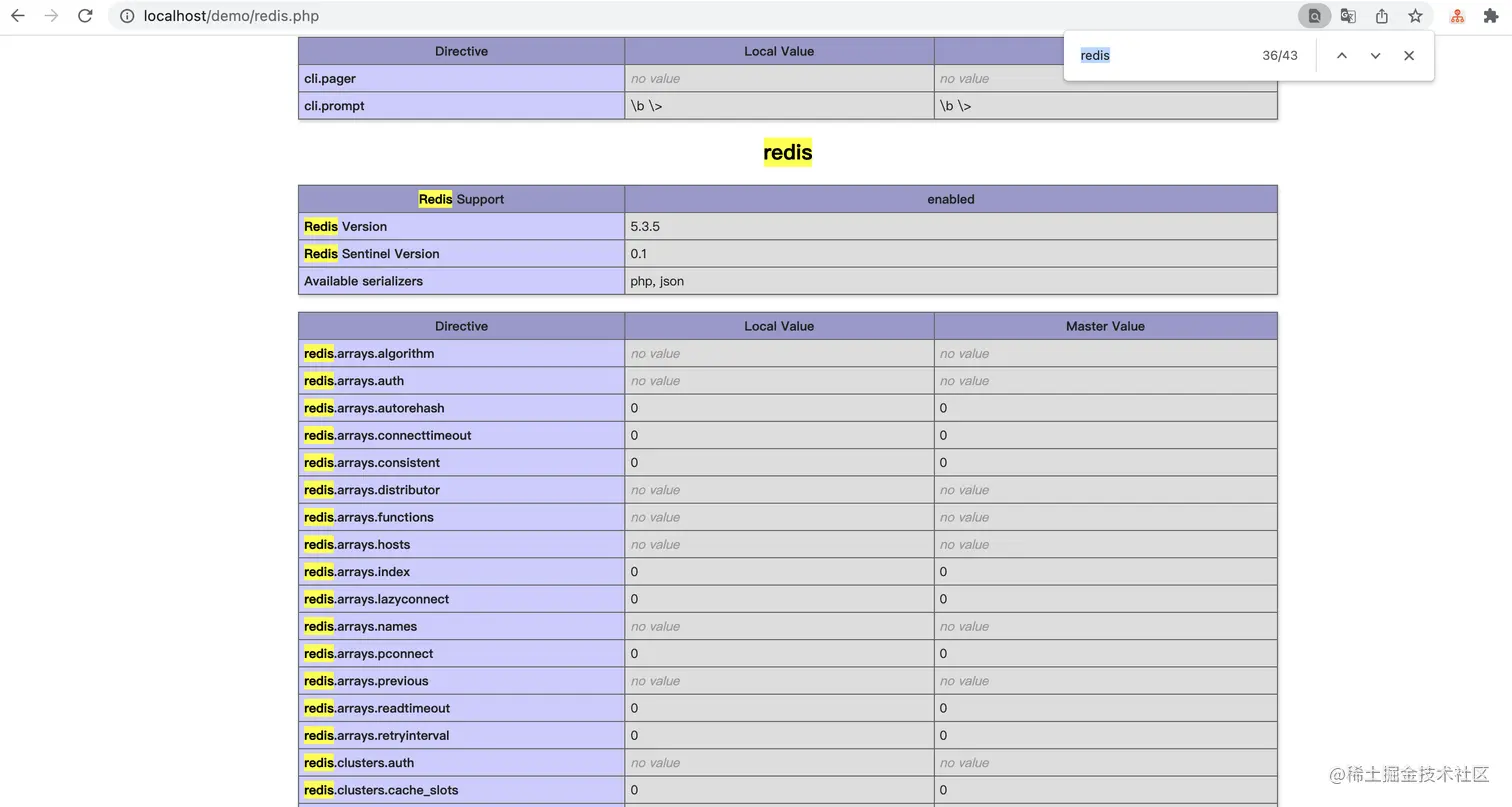The width and height of the screenshot is (1512, 807).
Task: Jump to previous find match
Action: point(1342,56)
